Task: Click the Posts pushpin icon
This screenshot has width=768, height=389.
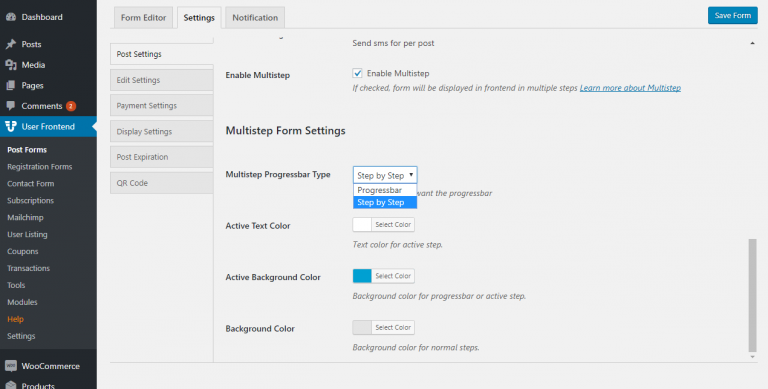Action: click(x=11, y=44)
